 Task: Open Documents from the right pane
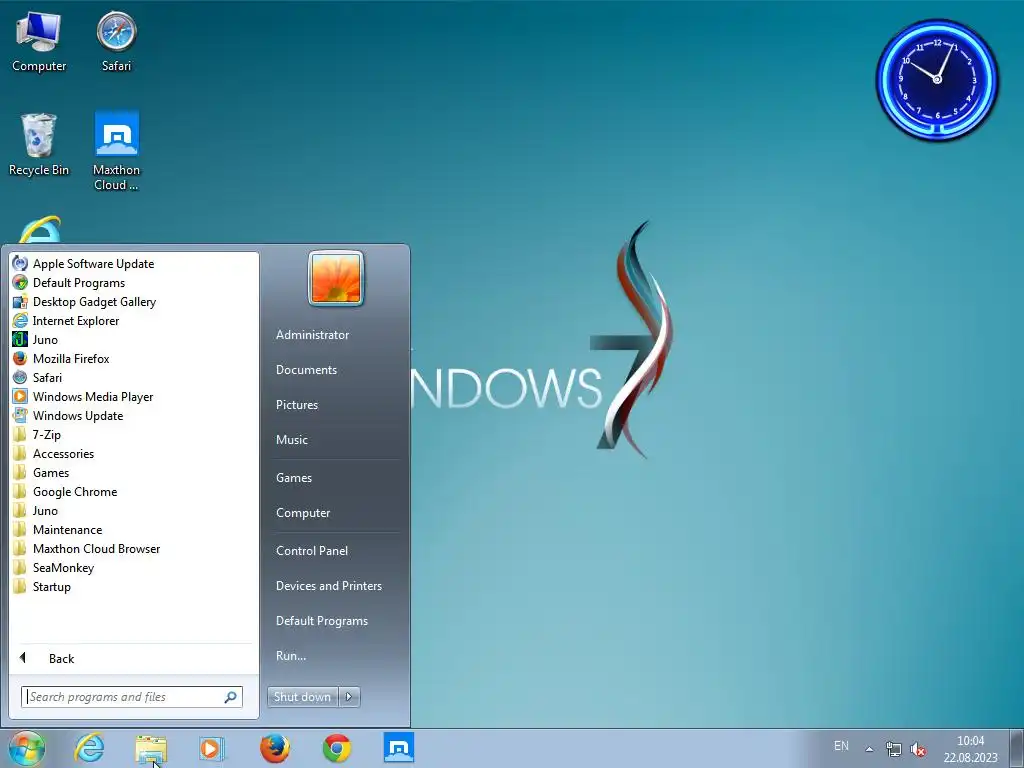306,370
